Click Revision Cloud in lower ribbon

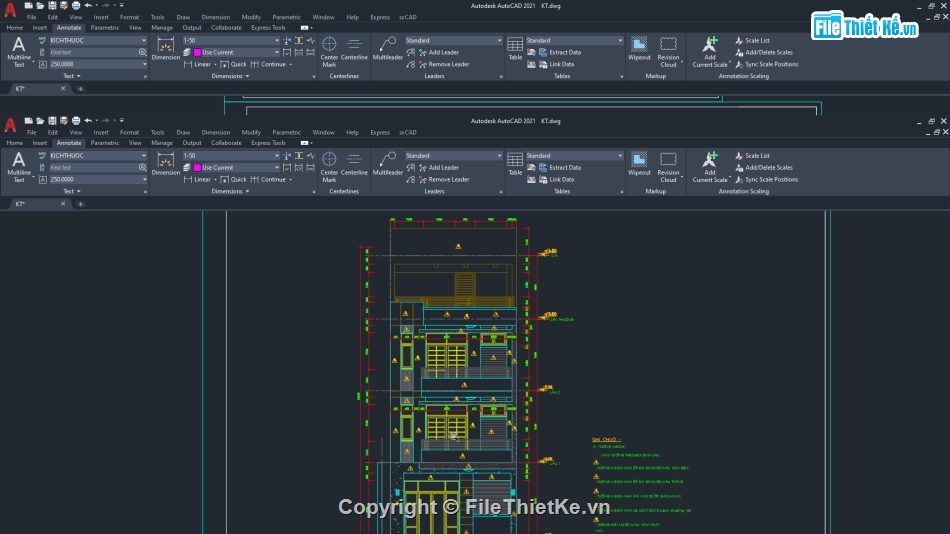pyautogui.click(x=668, y=167)
